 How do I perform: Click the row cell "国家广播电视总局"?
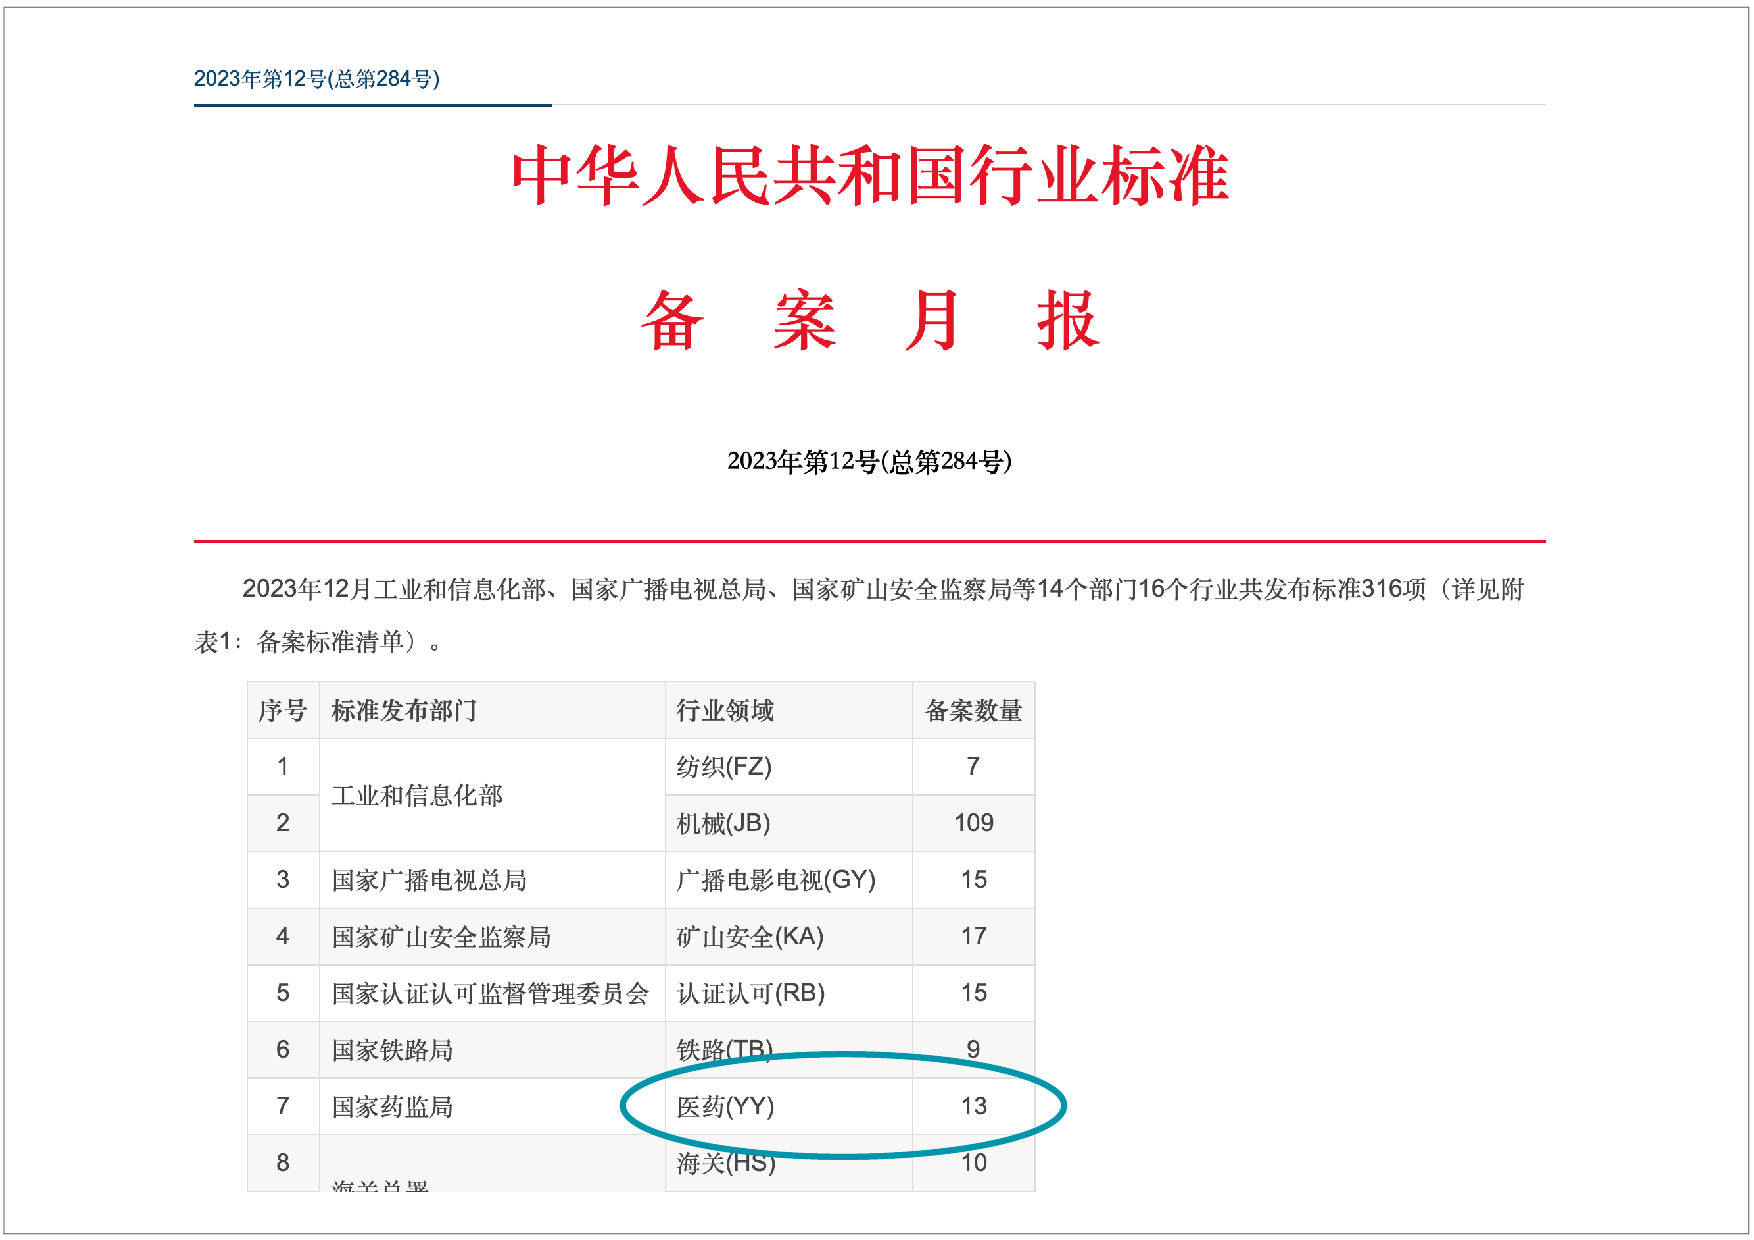coord(430,880)
